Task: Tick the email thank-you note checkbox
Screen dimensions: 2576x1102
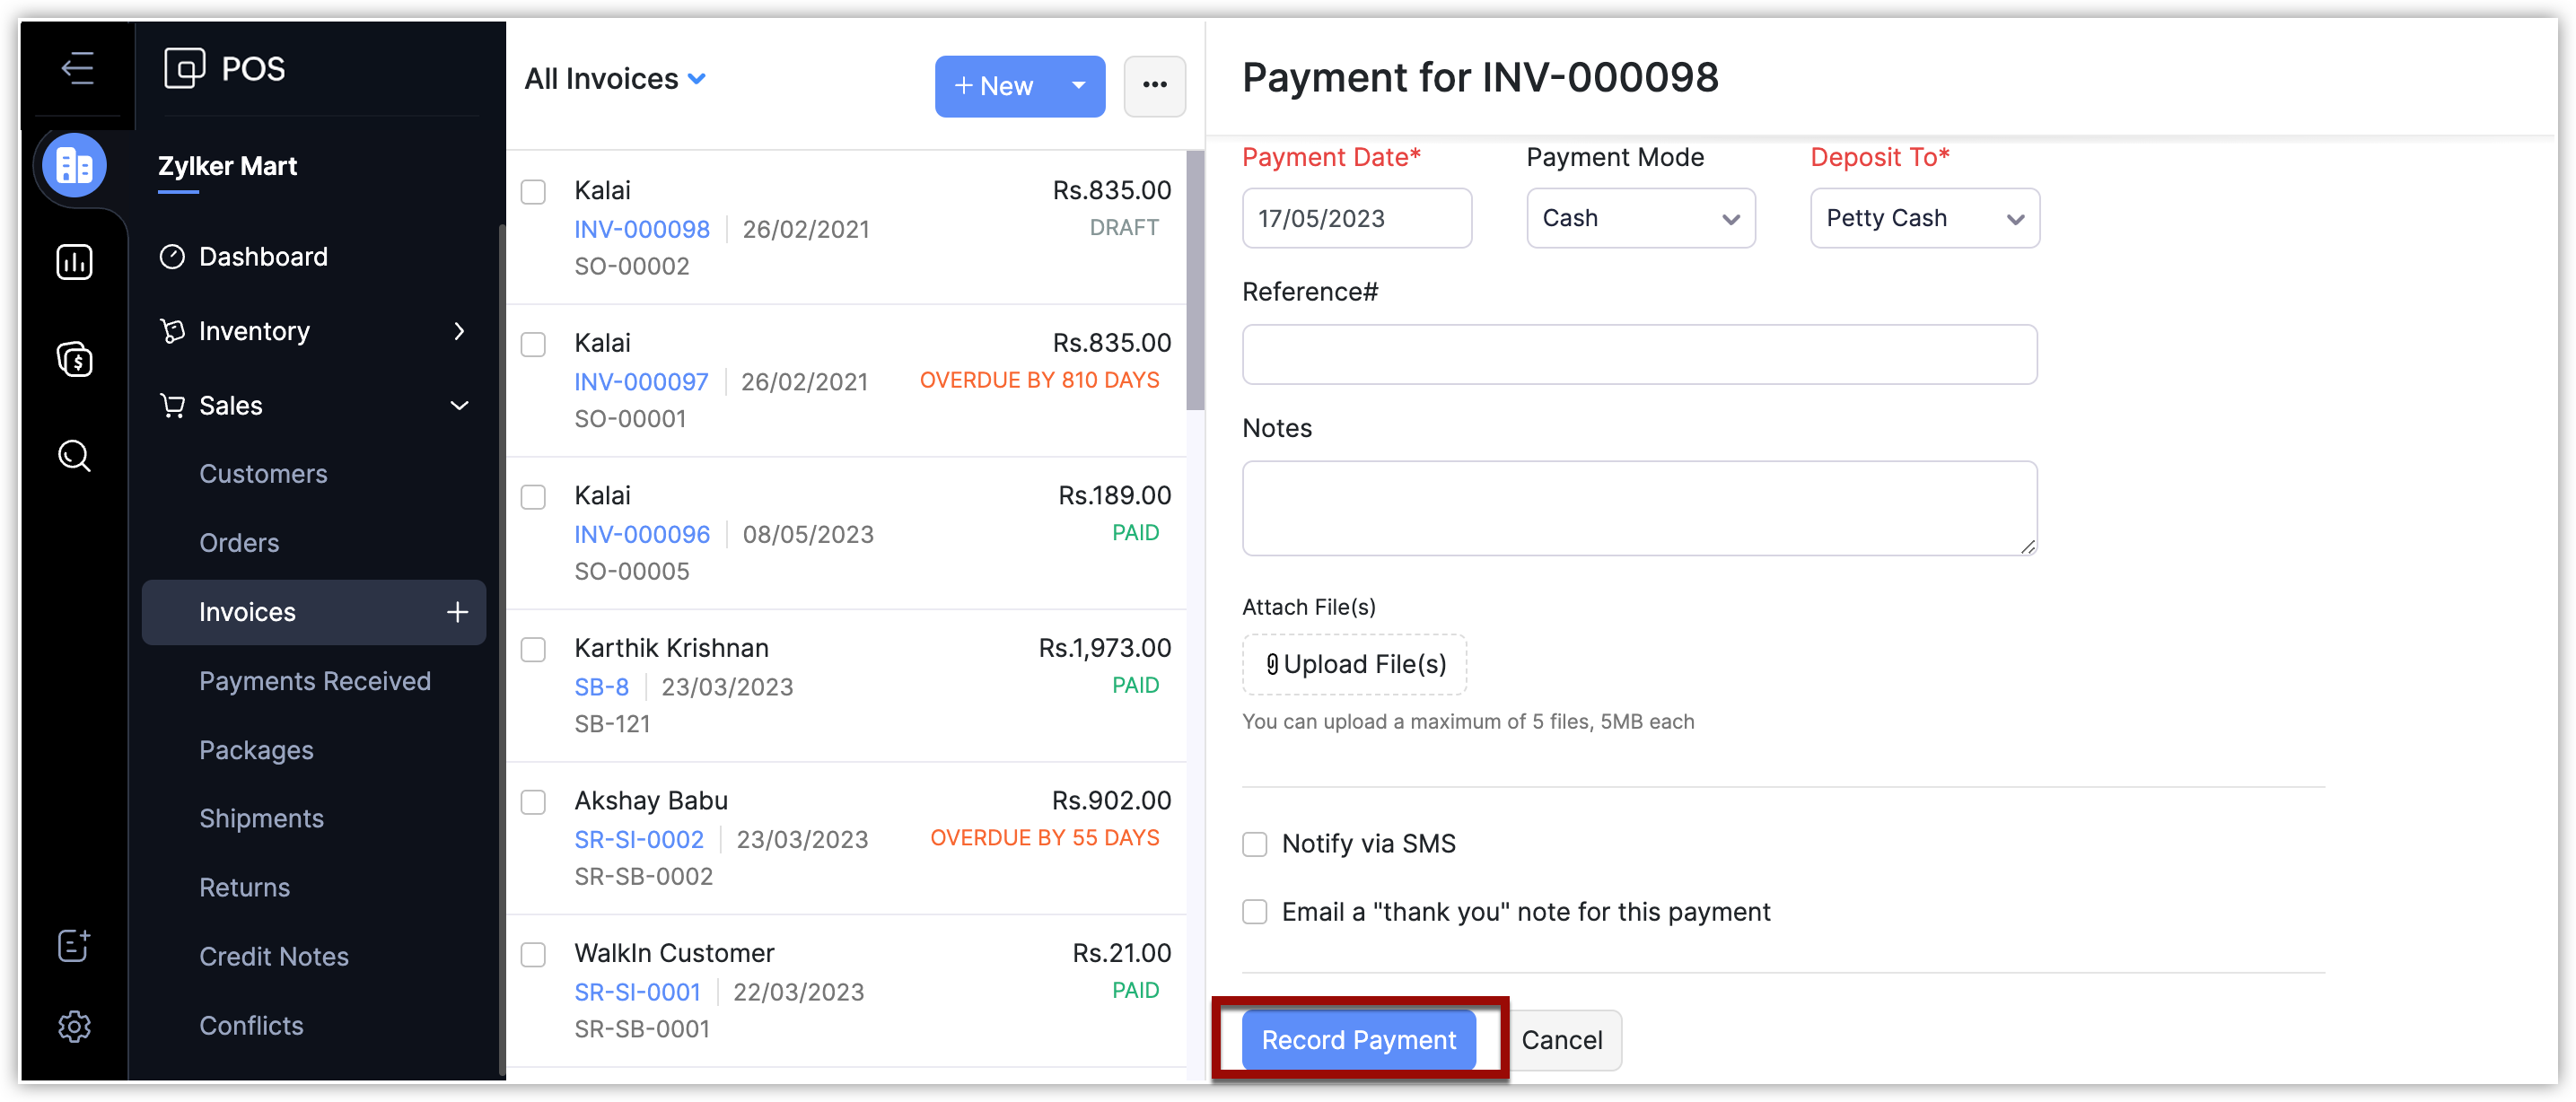Action: coord(1254,912)
